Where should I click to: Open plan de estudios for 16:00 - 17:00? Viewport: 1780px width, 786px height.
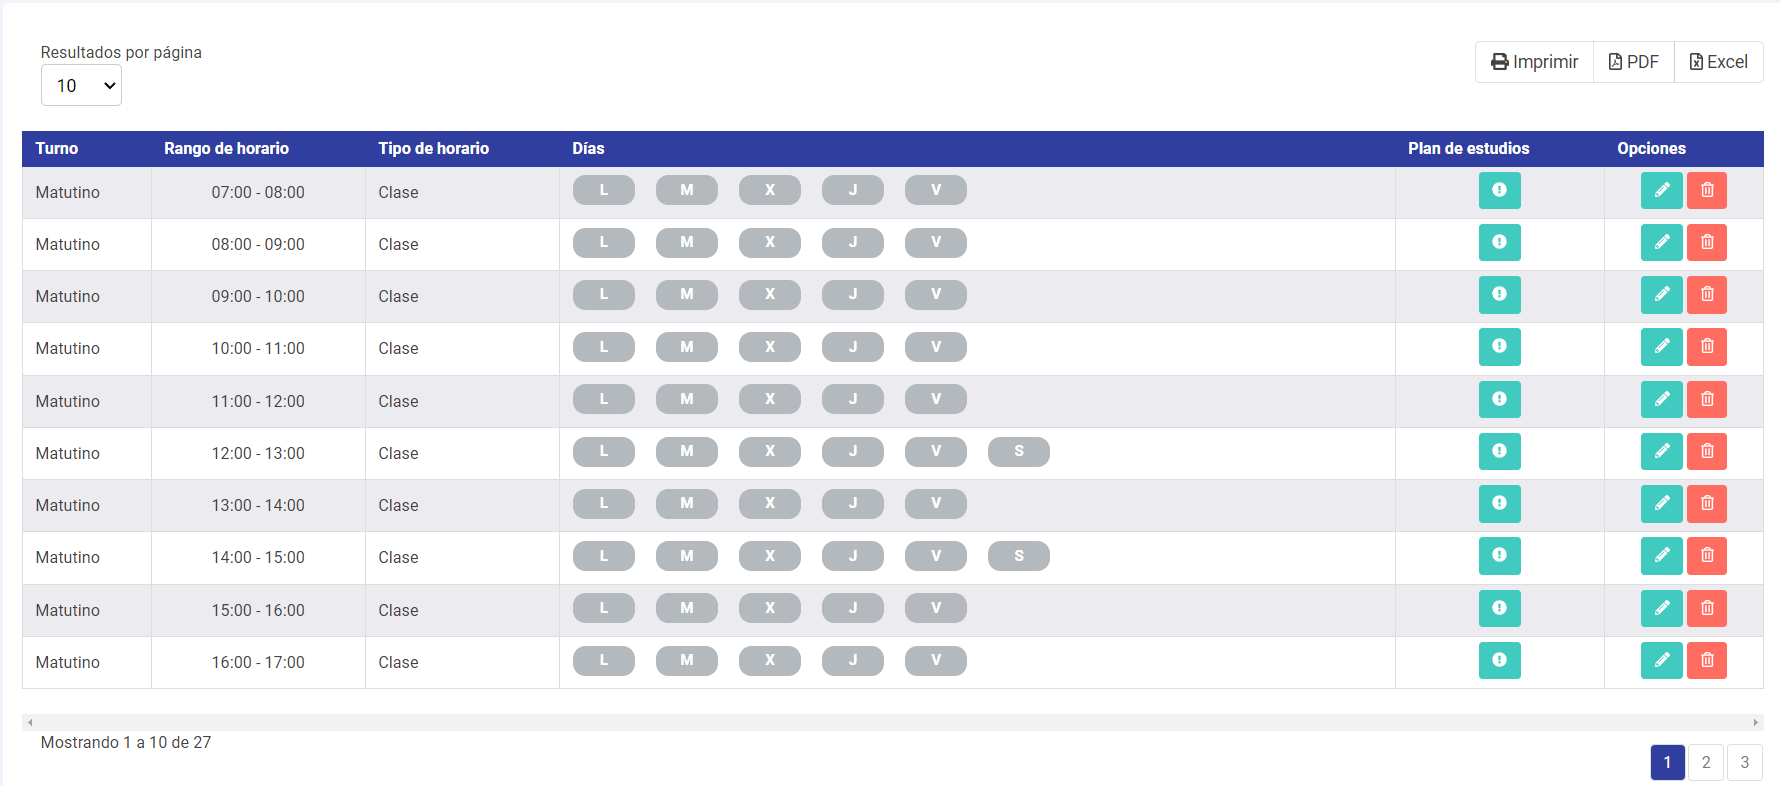pos(1499,660)
